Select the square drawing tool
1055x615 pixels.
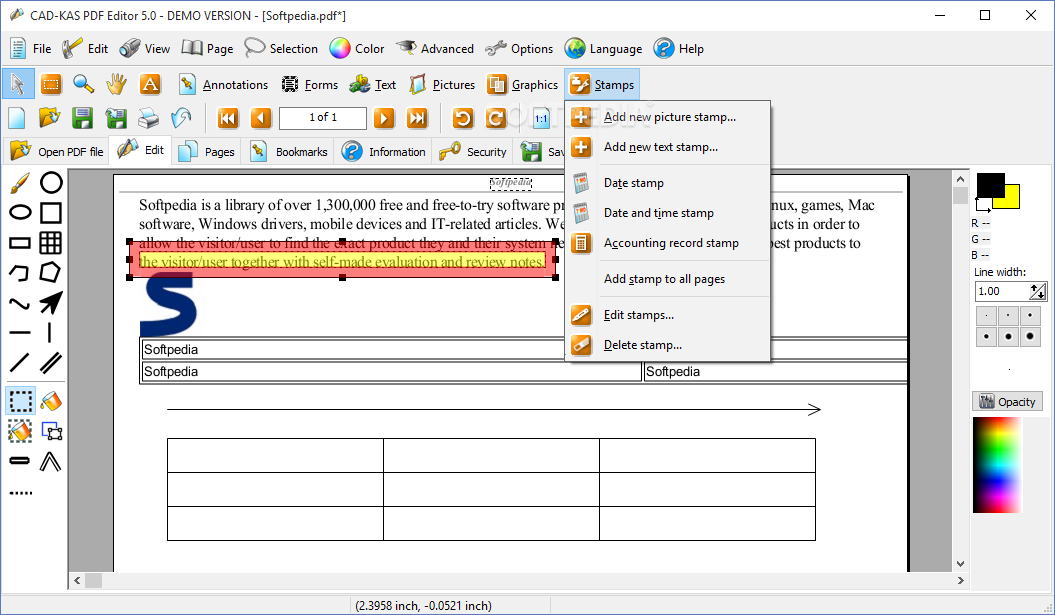click(51, 213)
